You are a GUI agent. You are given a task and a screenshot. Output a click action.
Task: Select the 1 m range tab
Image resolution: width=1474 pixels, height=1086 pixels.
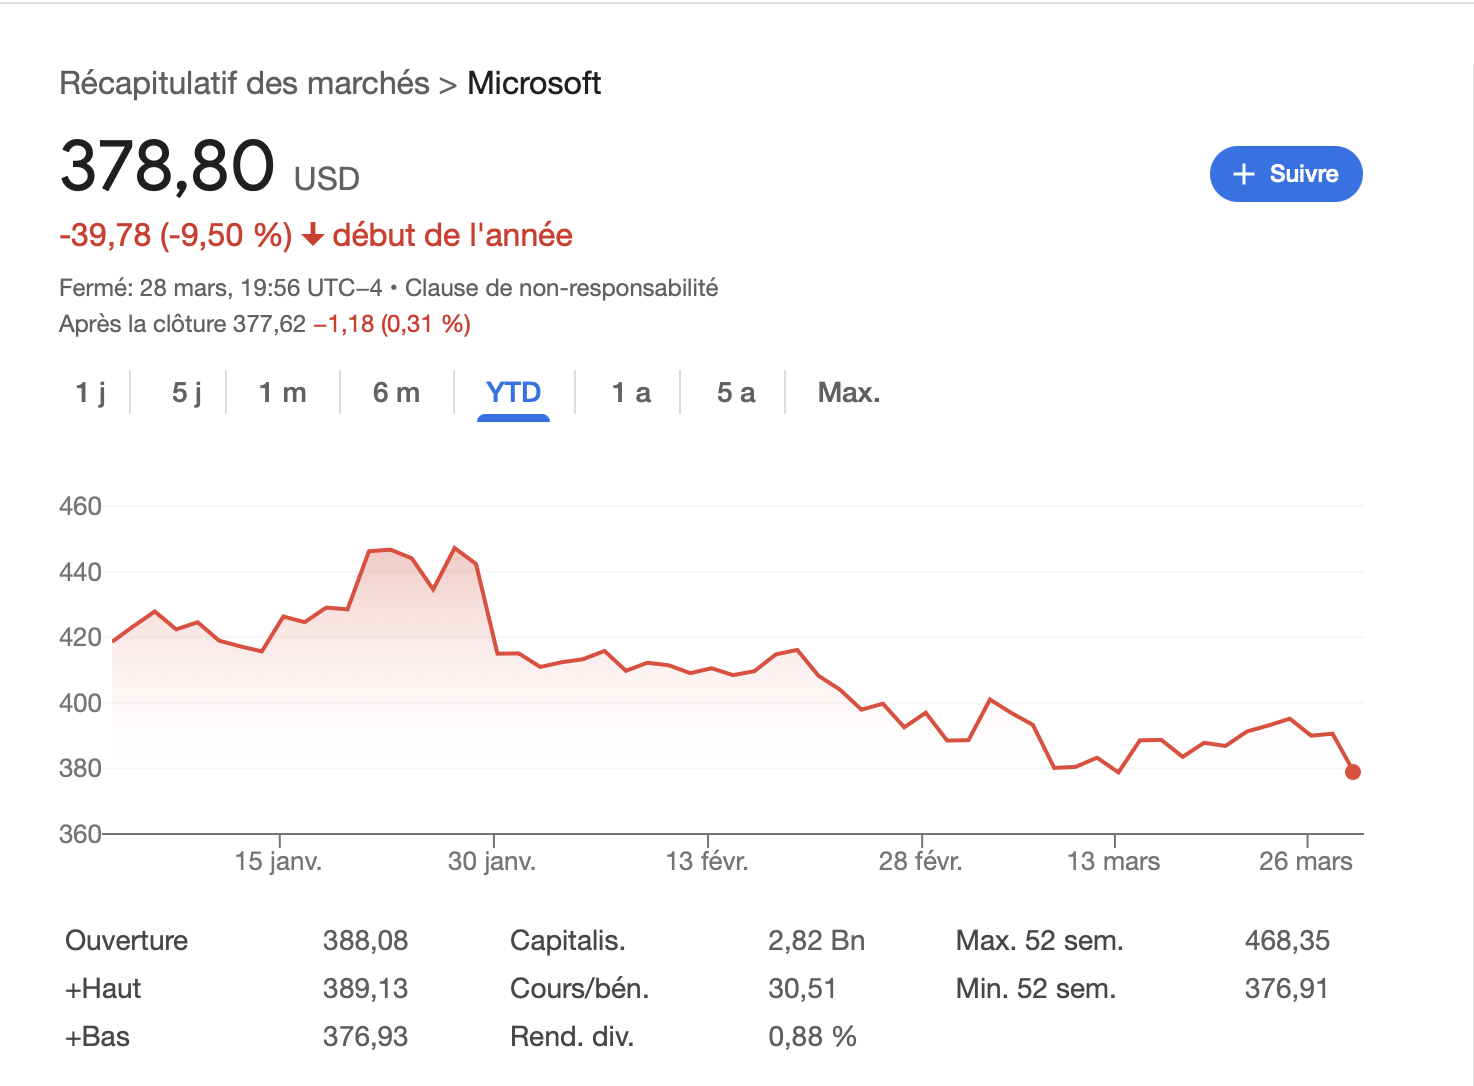pos(283,392)
